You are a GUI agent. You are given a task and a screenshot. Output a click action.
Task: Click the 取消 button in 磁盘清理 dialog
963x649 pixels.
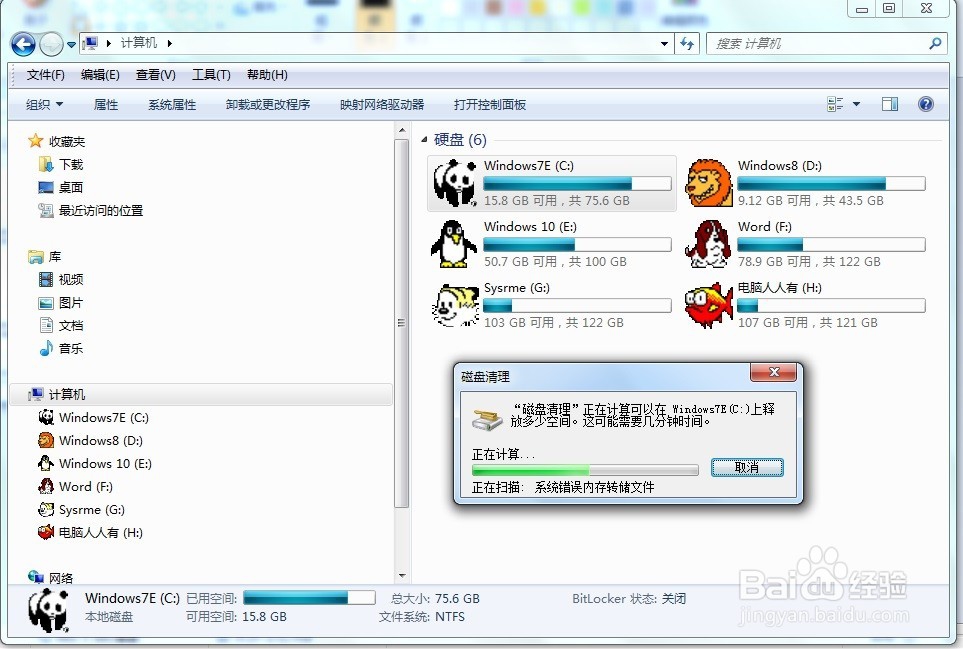(747, 467)
